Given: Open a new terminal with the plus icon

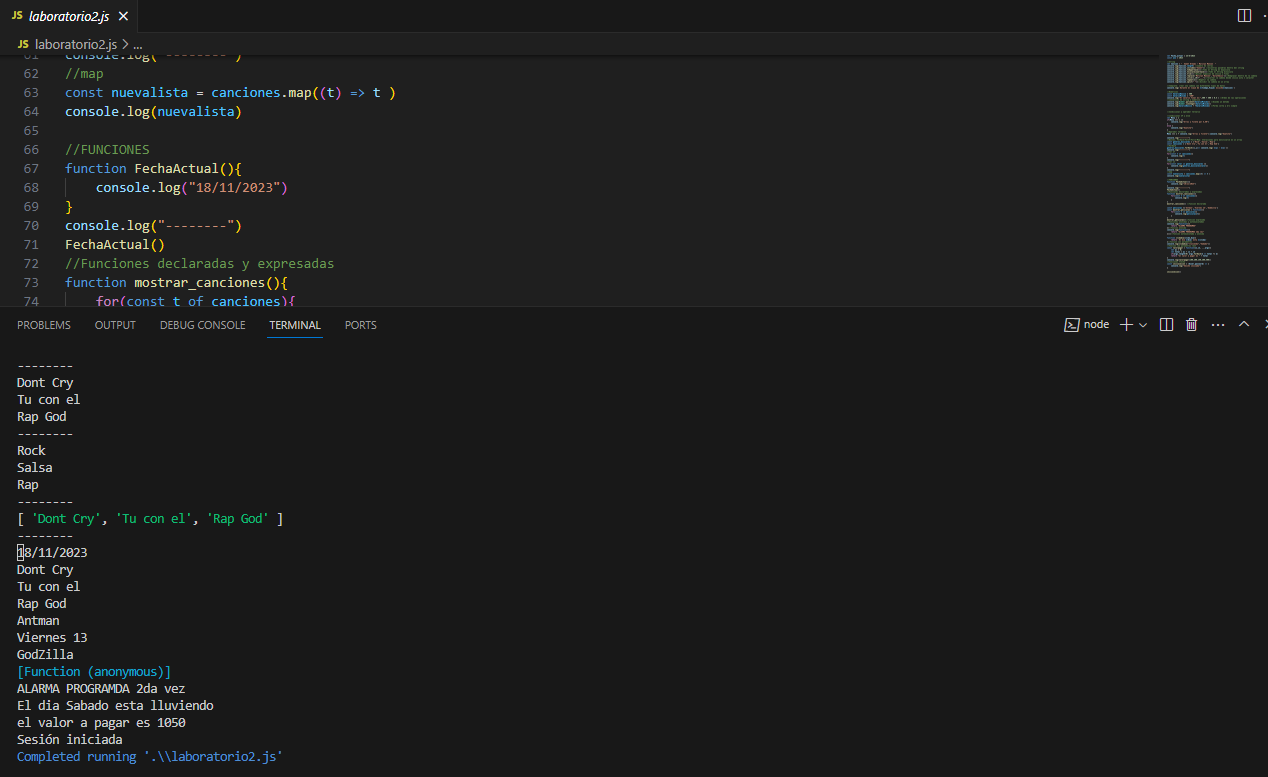Looking at the screenshot, I should (x=1124, y=324).
